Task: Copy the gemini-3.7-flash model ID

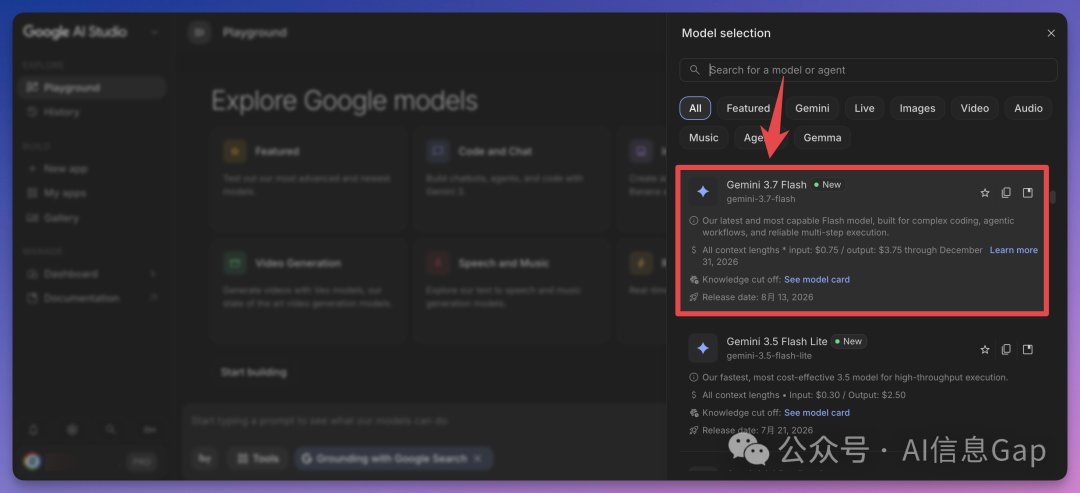Action: coord(1006,193)
